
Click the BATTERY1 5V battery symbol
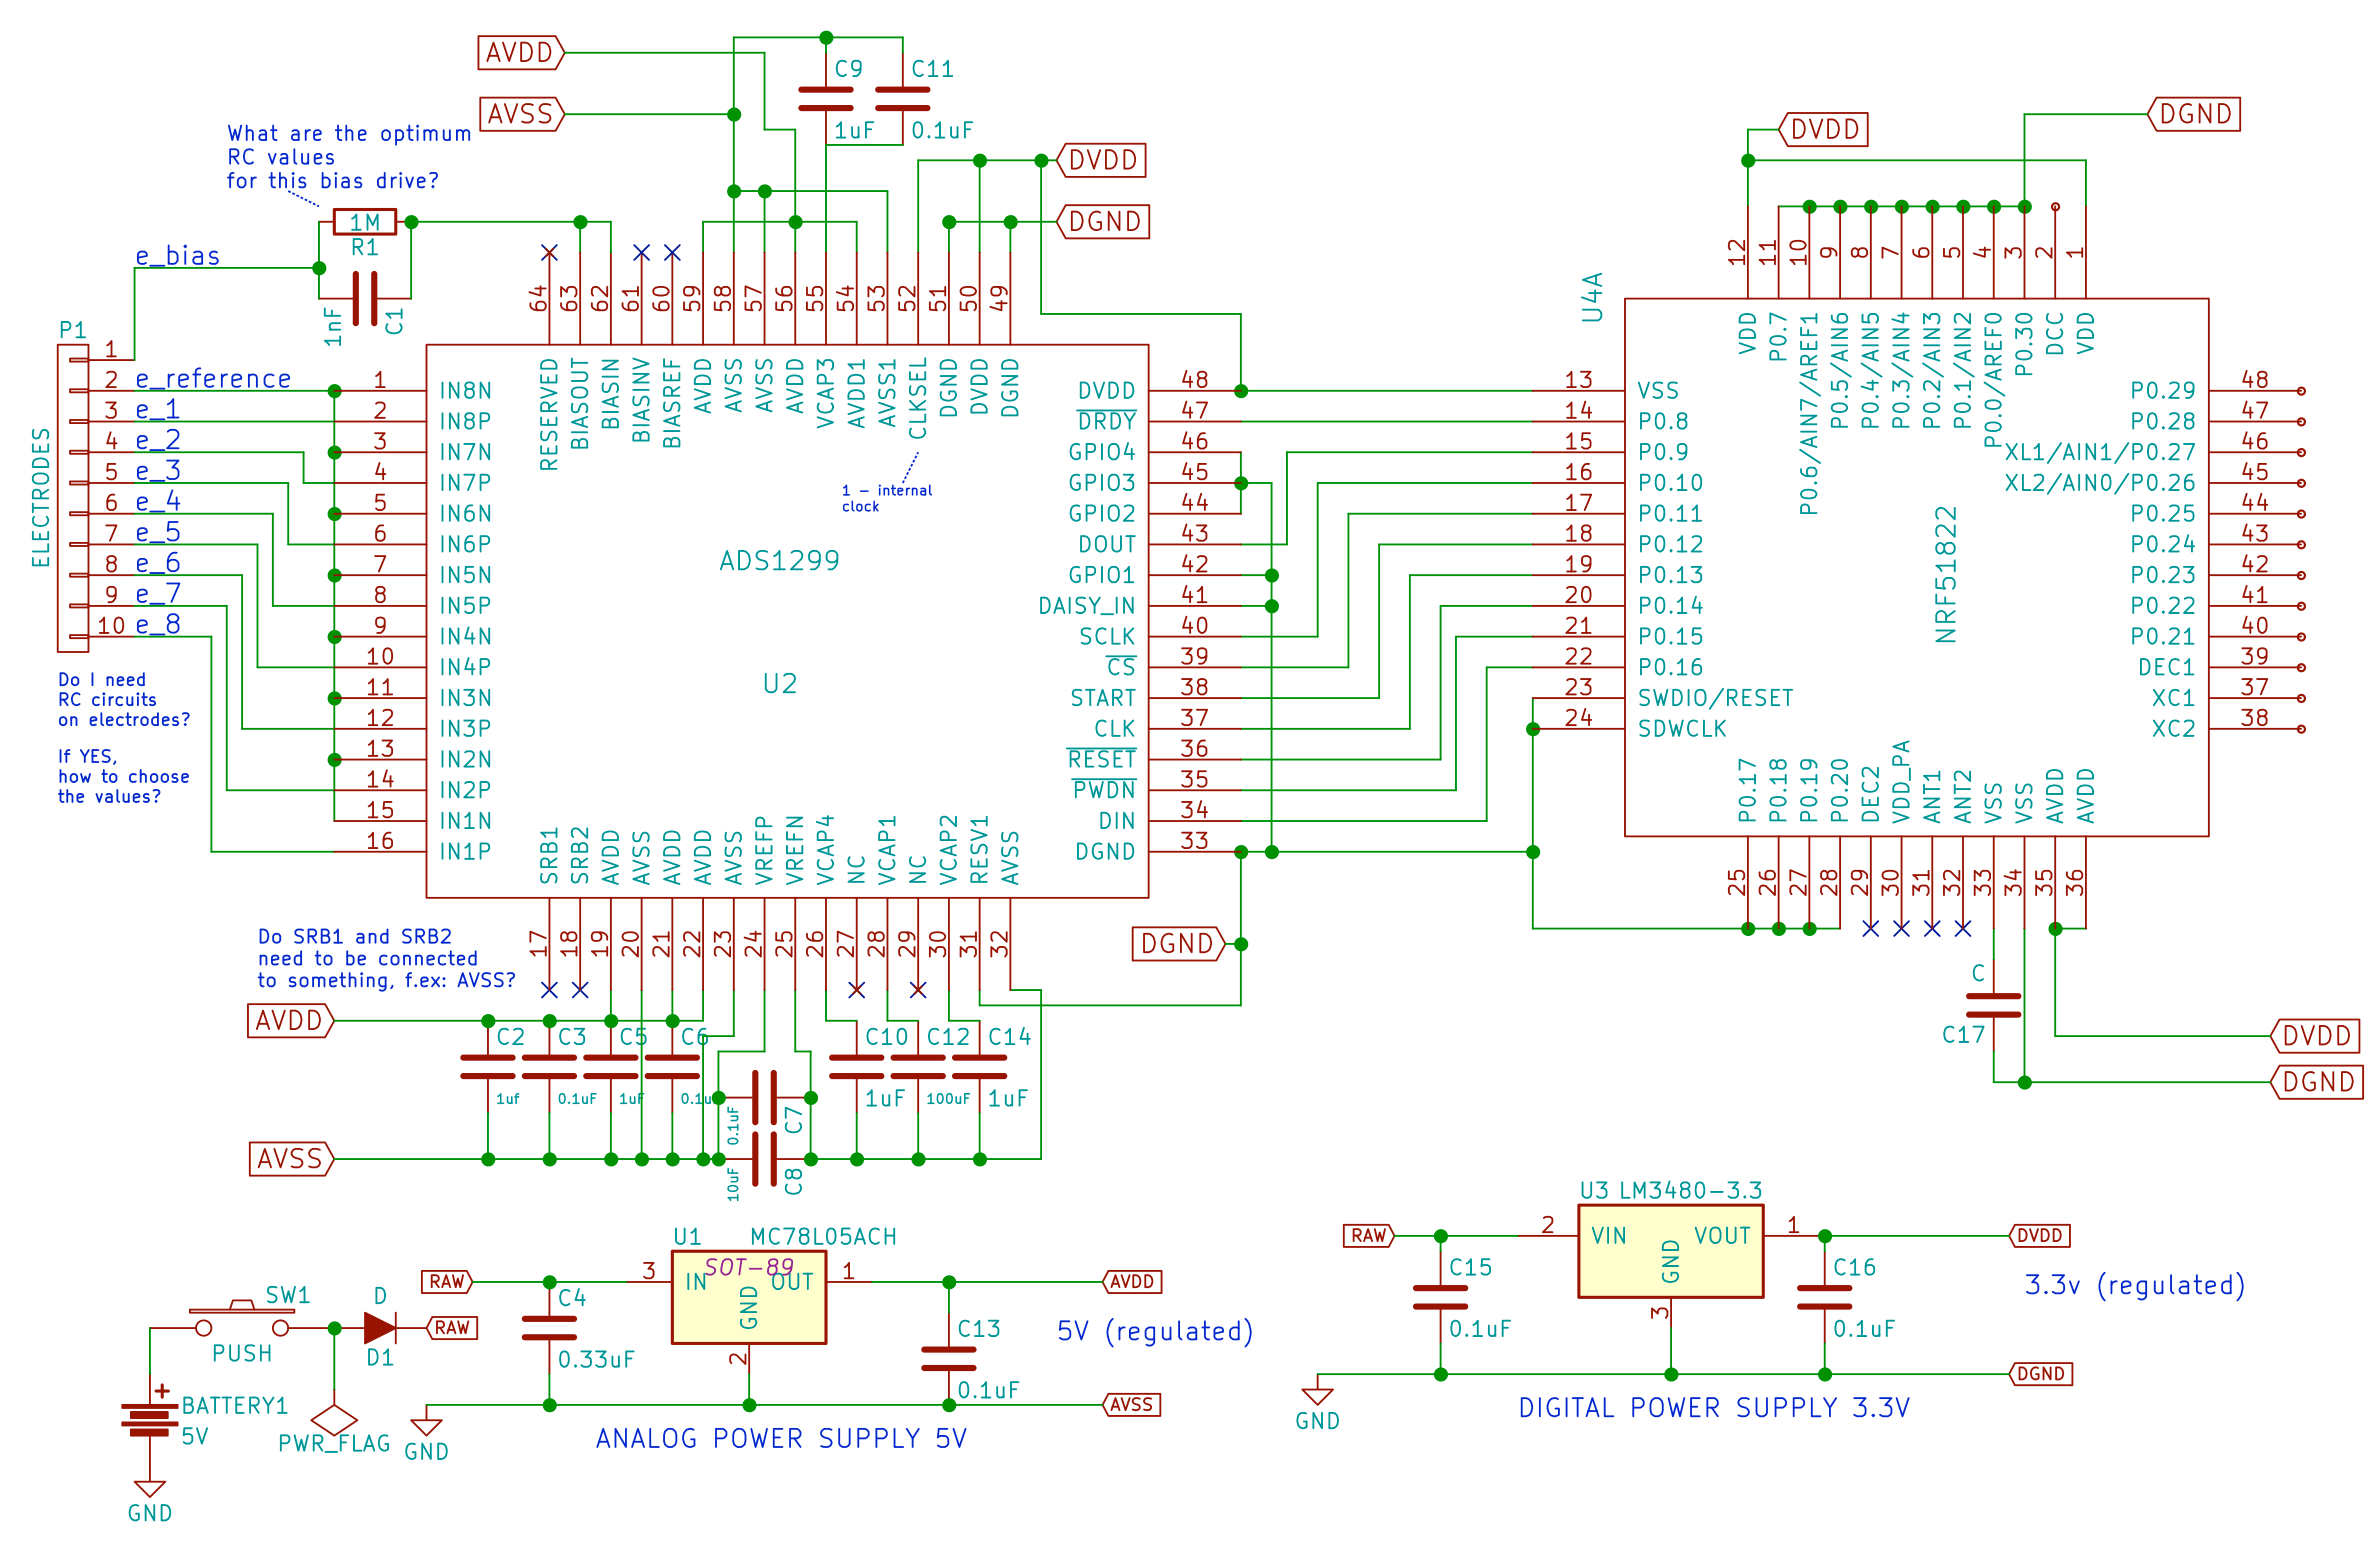149,1419
